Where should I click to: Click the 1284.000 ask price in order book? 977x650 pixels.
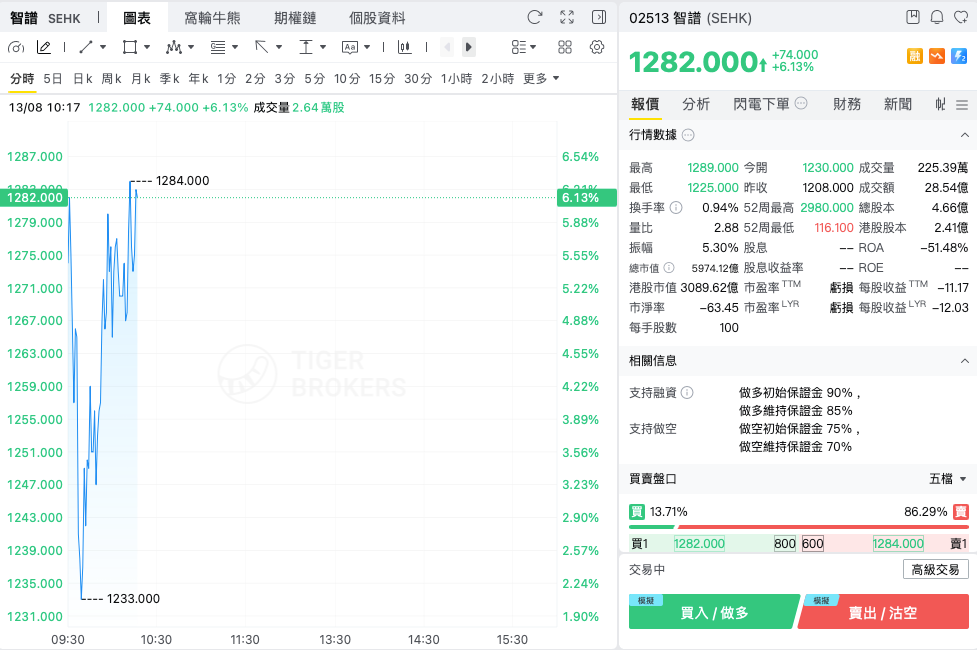(x=898, y=543)
